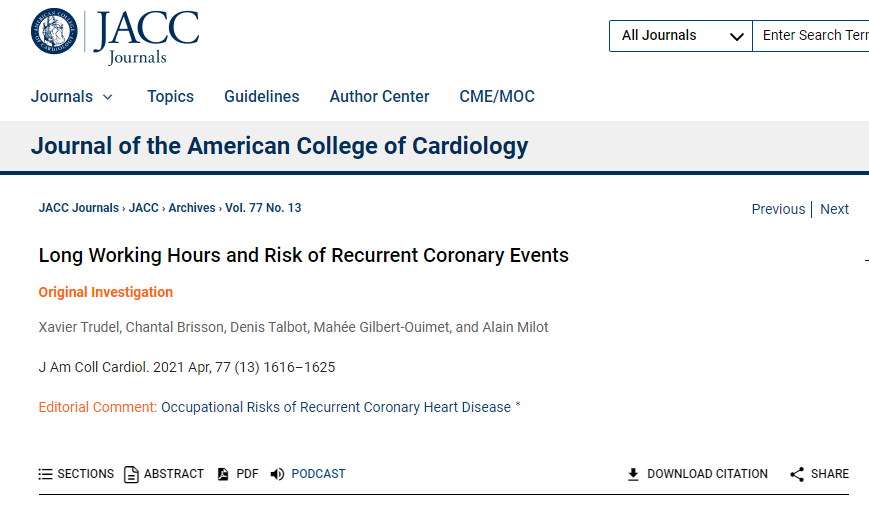Open the Guidelines menu item
869x508 pixels.
tap(262, 96)
